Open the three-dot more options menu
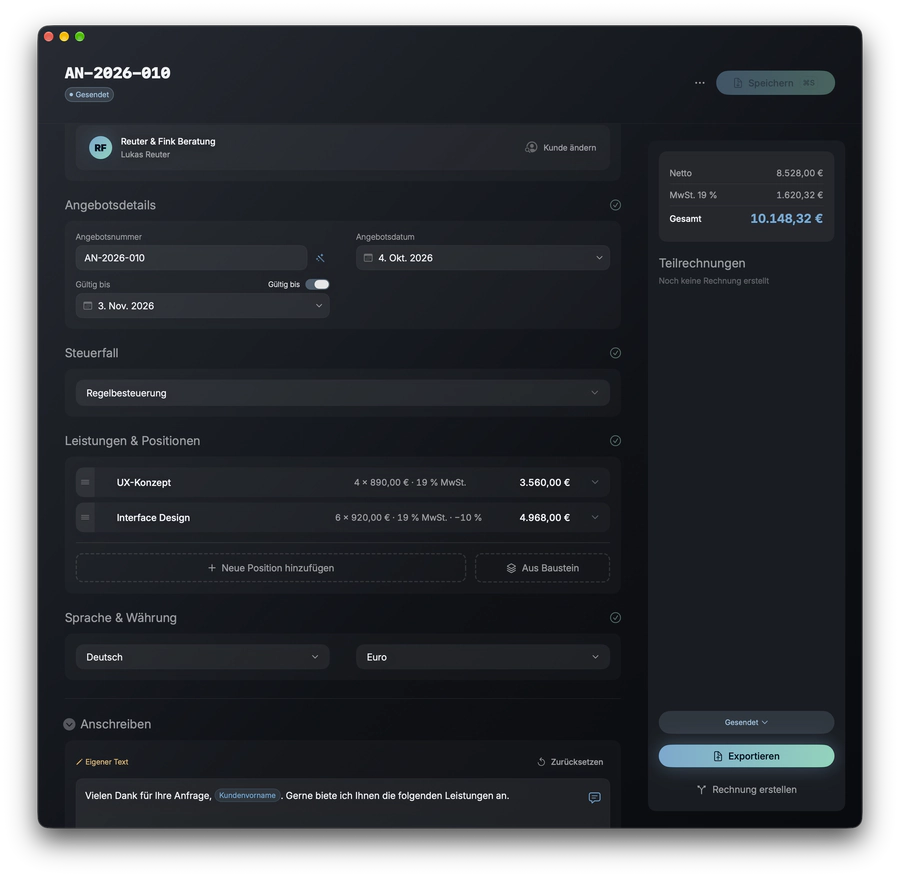900x878 pixels. tap(699, 83)
